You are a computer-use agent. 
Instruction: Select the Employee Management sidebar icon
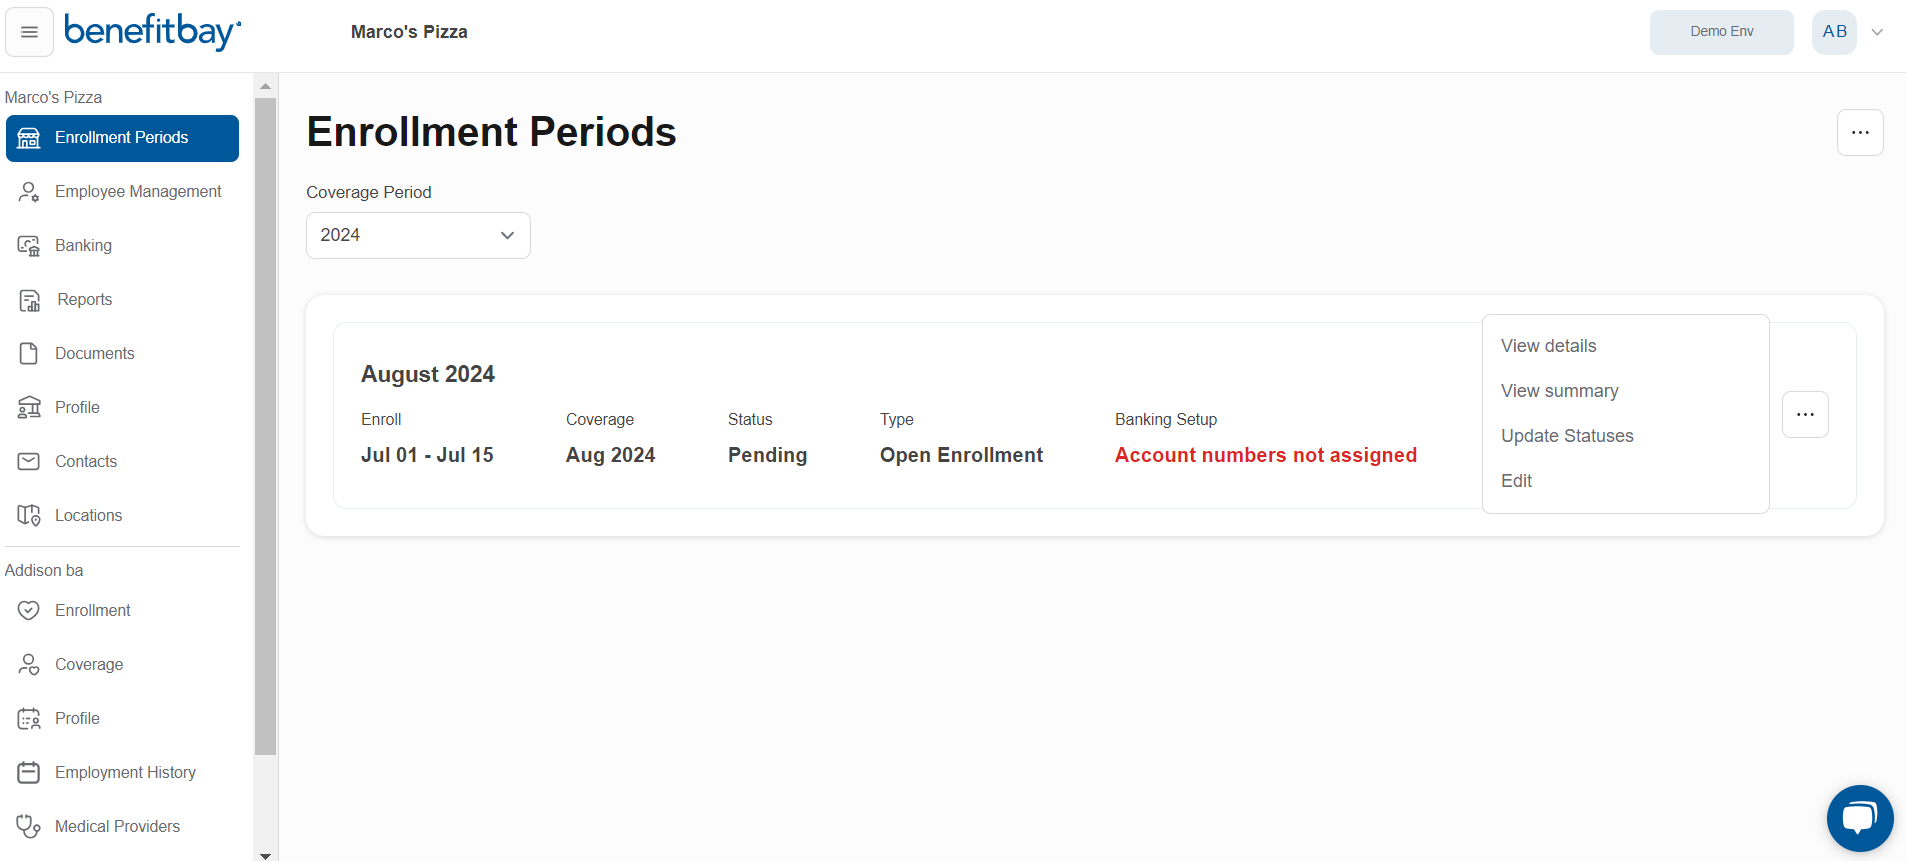coord(29,191)
